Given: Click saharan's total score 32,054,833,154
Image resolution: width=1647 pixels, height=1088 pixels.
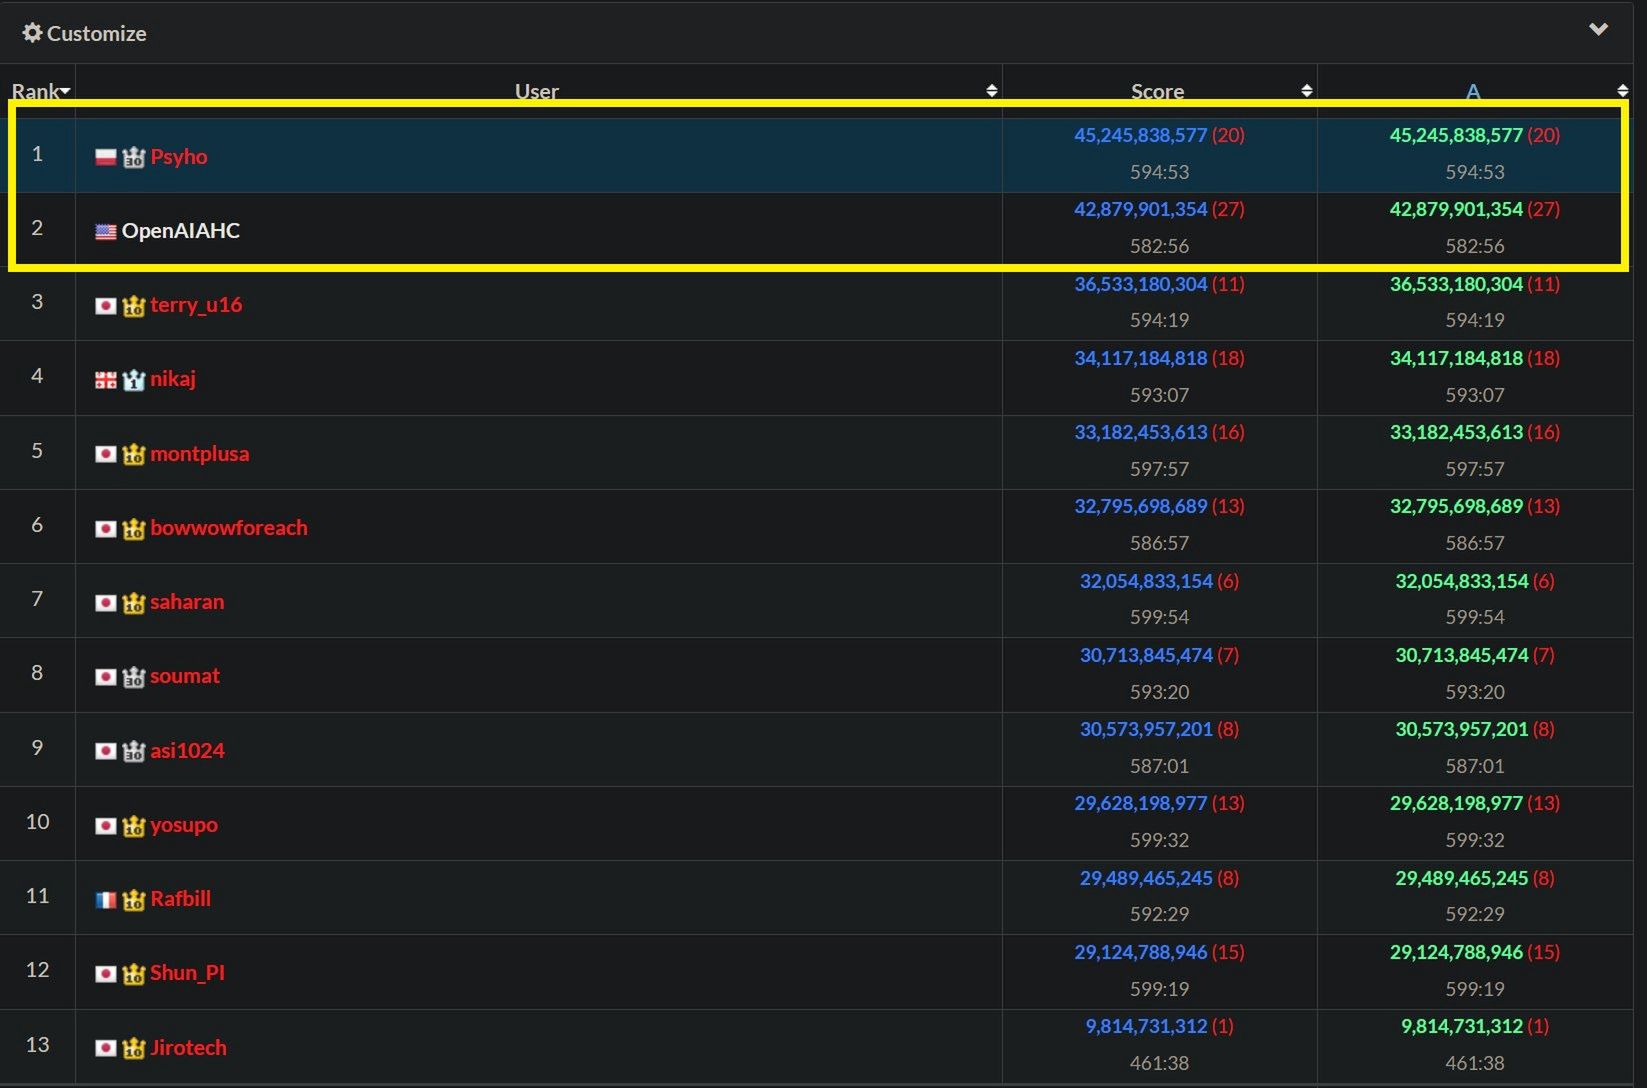Looking at the screenshot, I should point(1146,581).
